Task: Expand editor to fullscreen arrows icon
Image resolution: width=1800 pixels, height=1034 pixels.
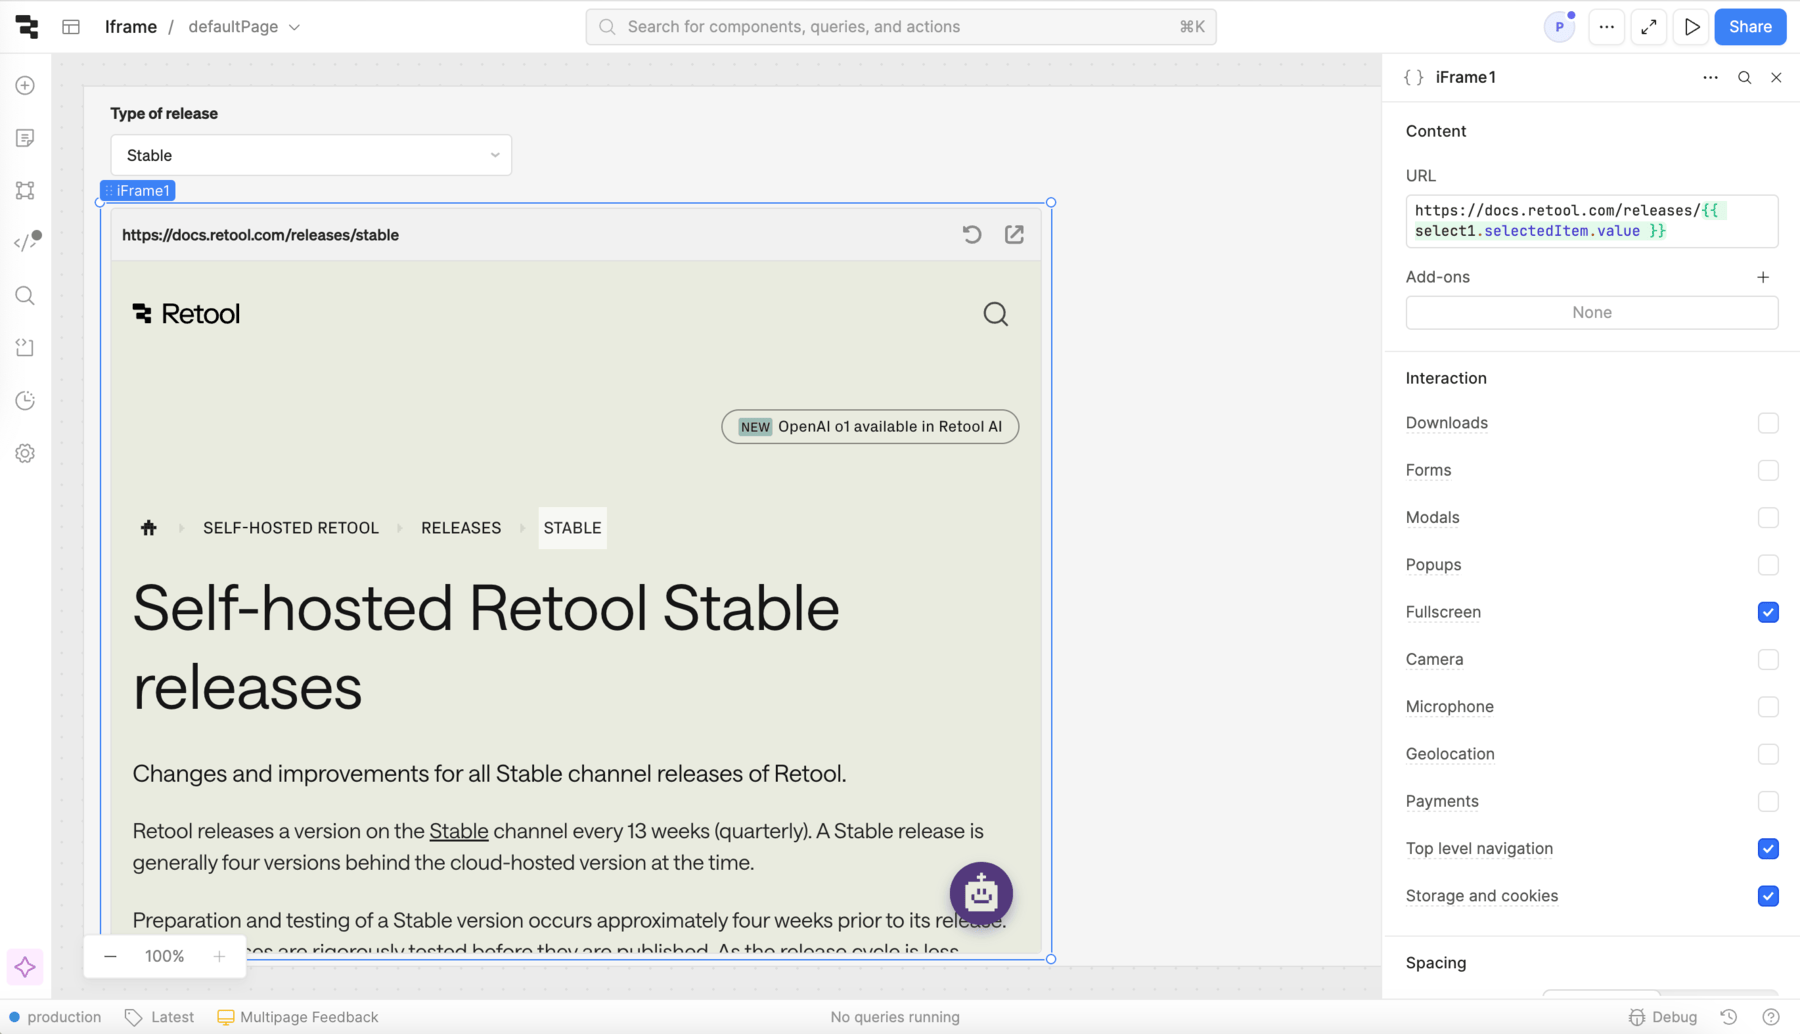Action: click(1649, 27)
